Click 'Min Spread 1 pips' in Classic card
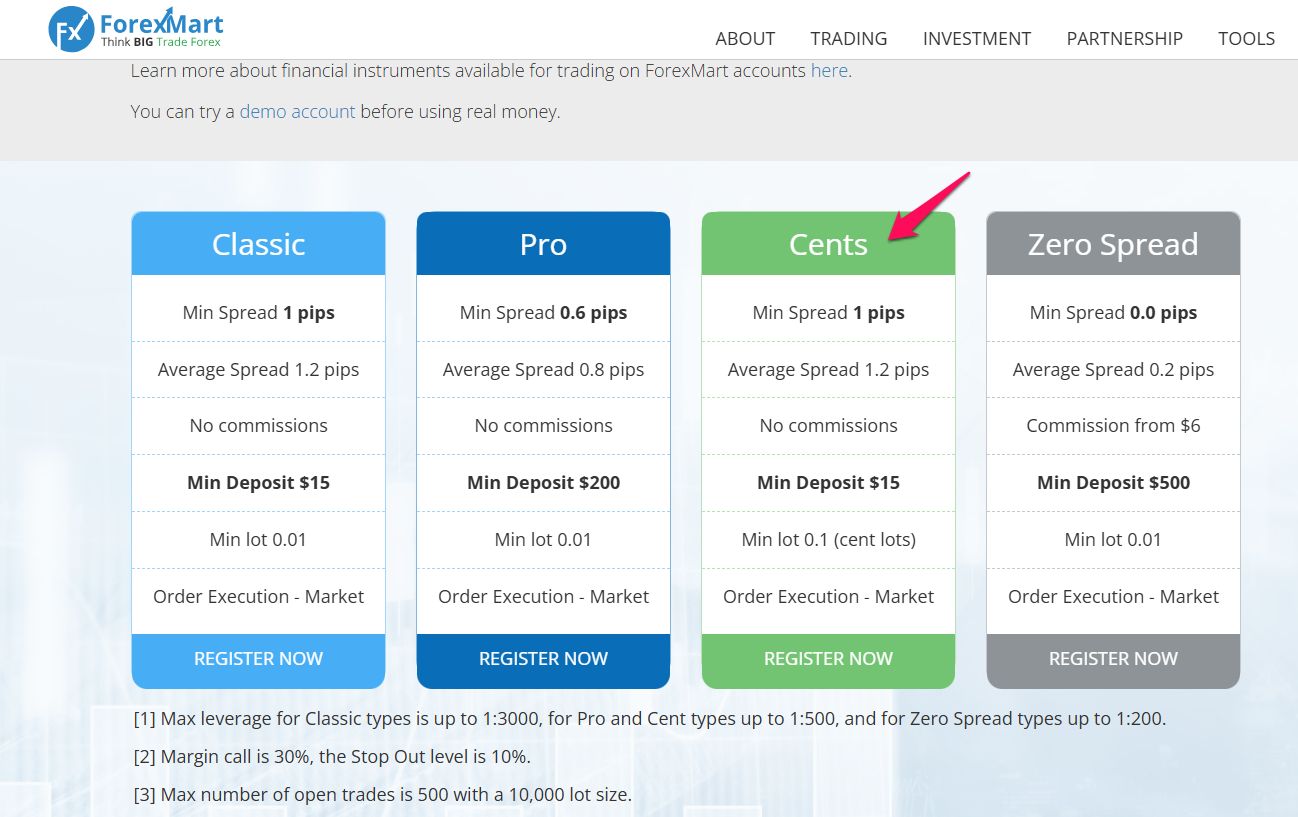1298x817 pixels. (x=258, y=313)
